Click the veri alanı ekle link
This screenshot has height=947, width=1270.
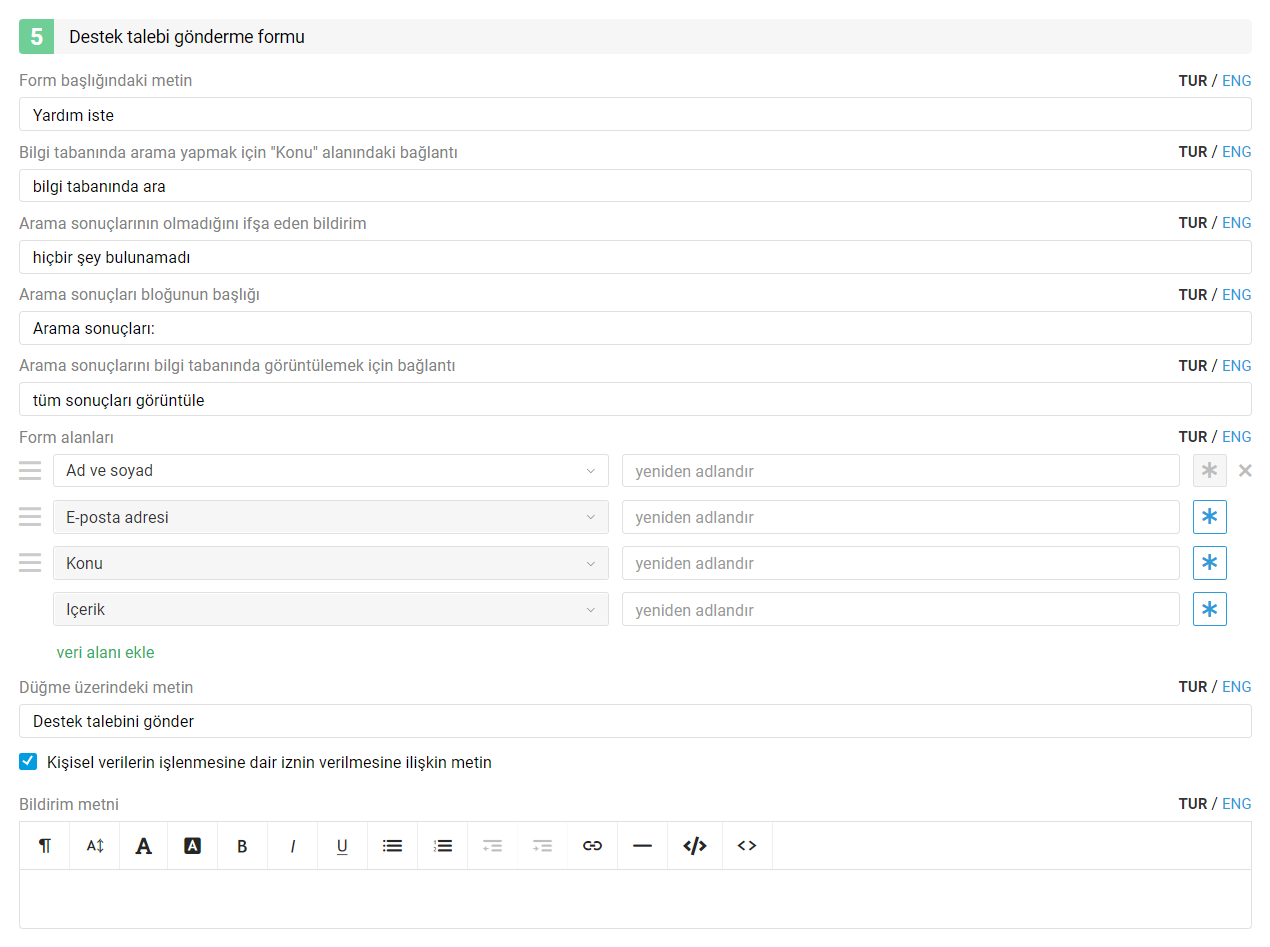click(105, 653)
